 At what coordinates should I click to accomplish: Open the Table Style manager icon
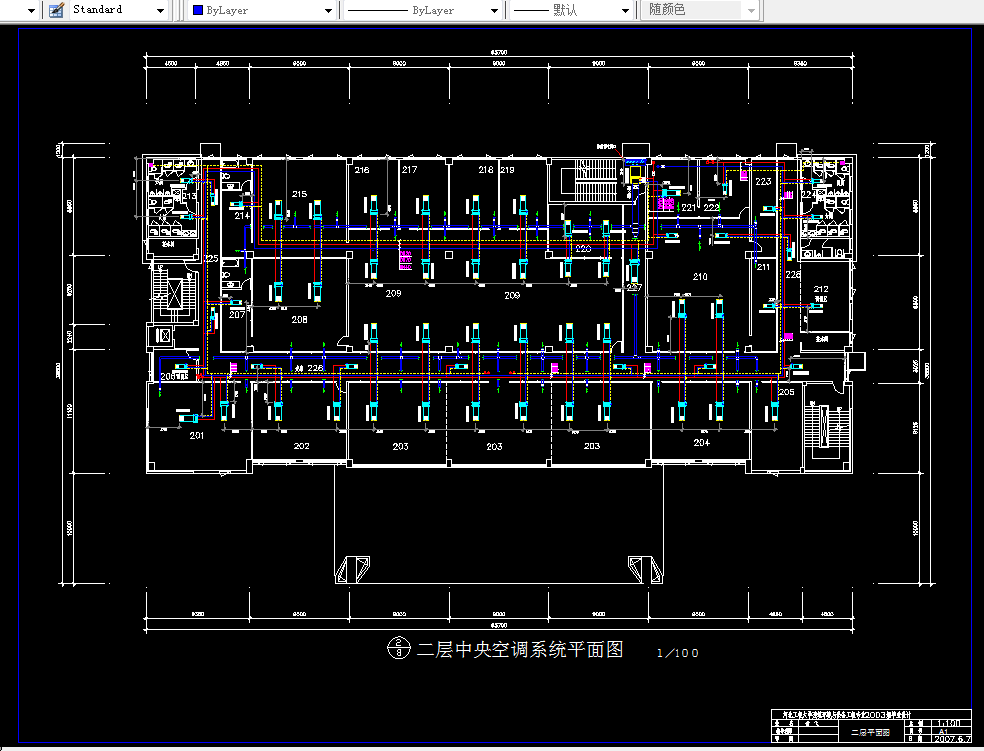[x=56, y=10]
